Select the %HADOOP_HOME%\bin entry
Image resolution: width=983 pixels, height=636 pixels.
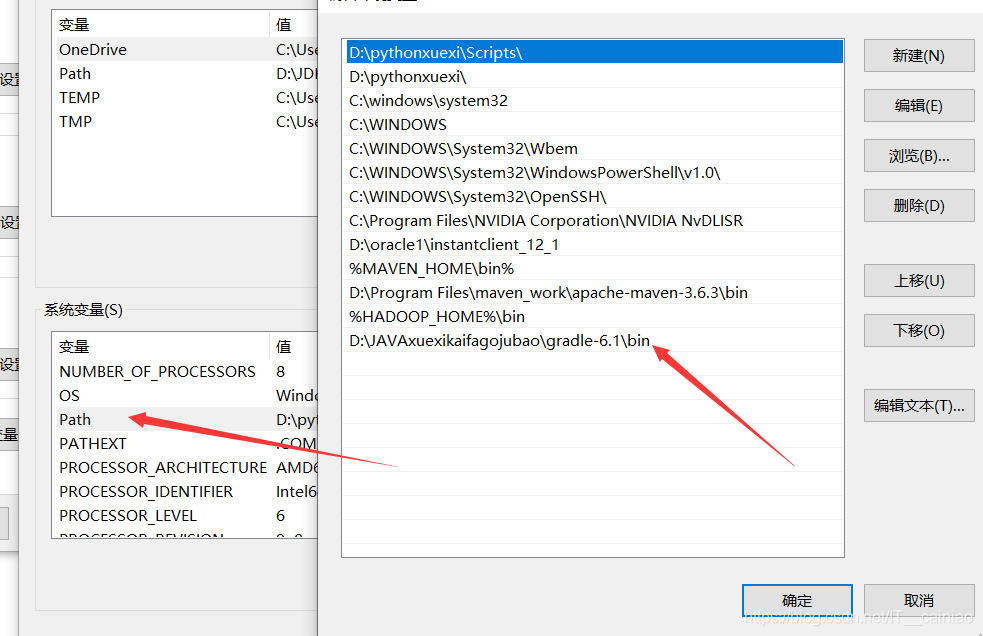click(x=594, y=317)
